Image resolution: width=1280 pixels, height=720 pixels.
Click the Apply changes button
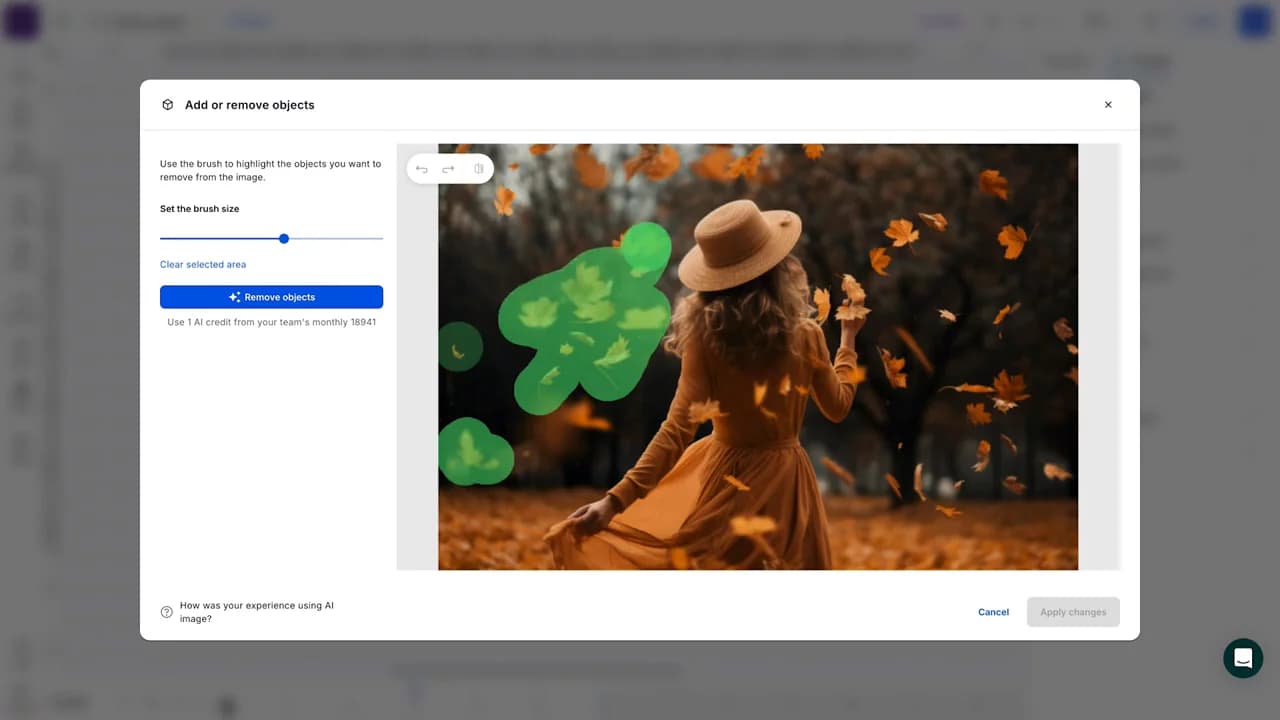click(x=1073, y=612)
